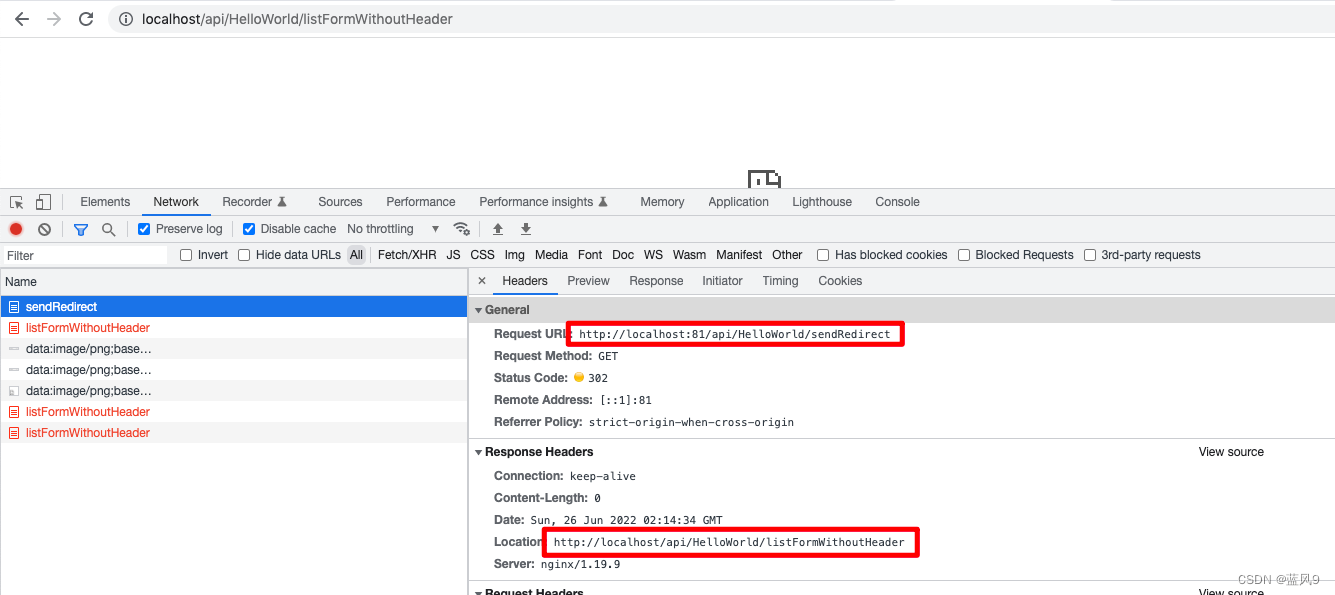Filter requests by WS type
This screenshot has height=595, width=1335.
coord(653,255)
